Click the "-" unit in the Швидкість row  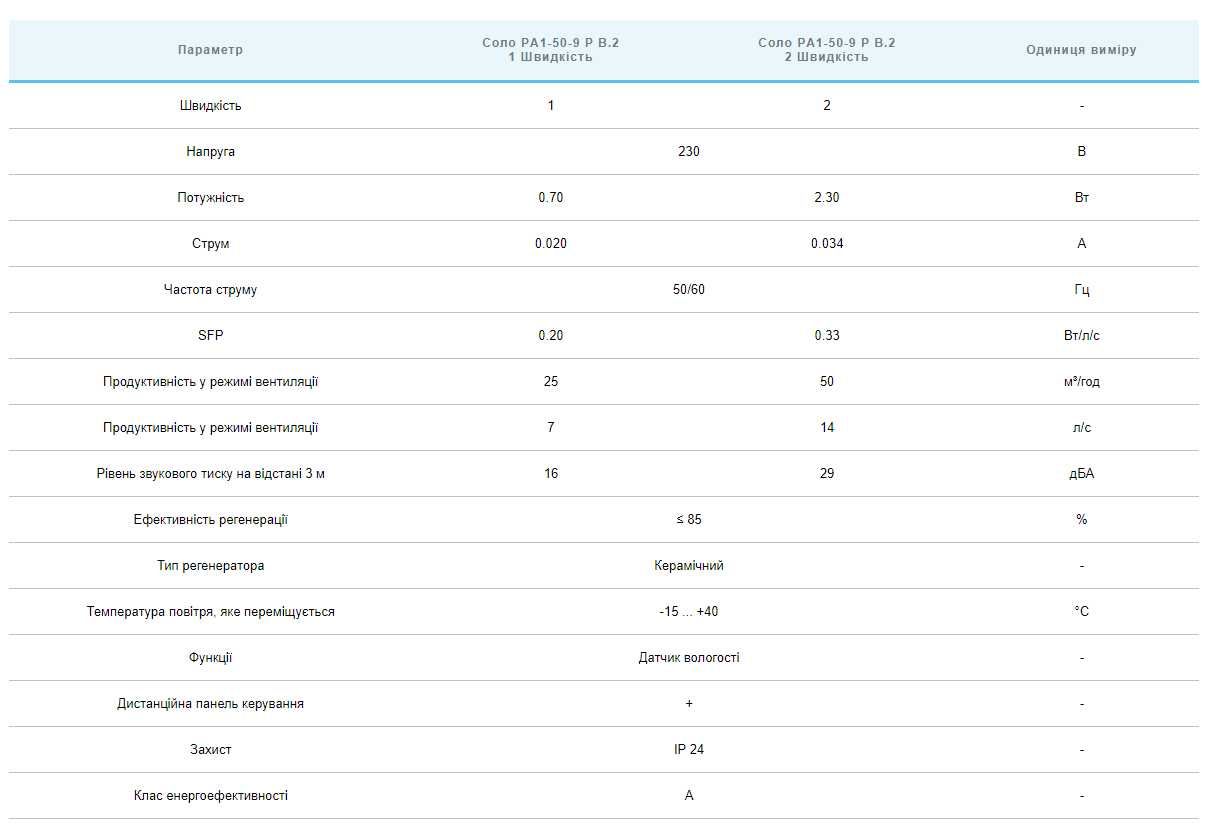tap(1082, 106)
